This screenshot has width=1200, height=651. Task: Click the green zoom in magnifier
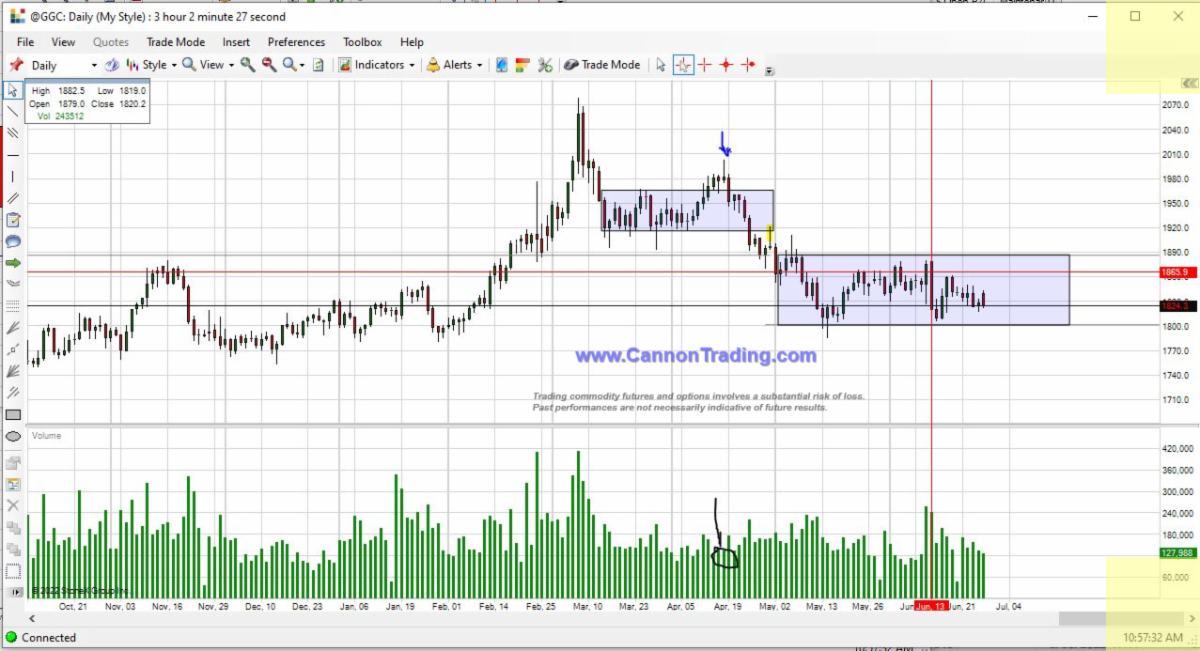pos(247,65)
